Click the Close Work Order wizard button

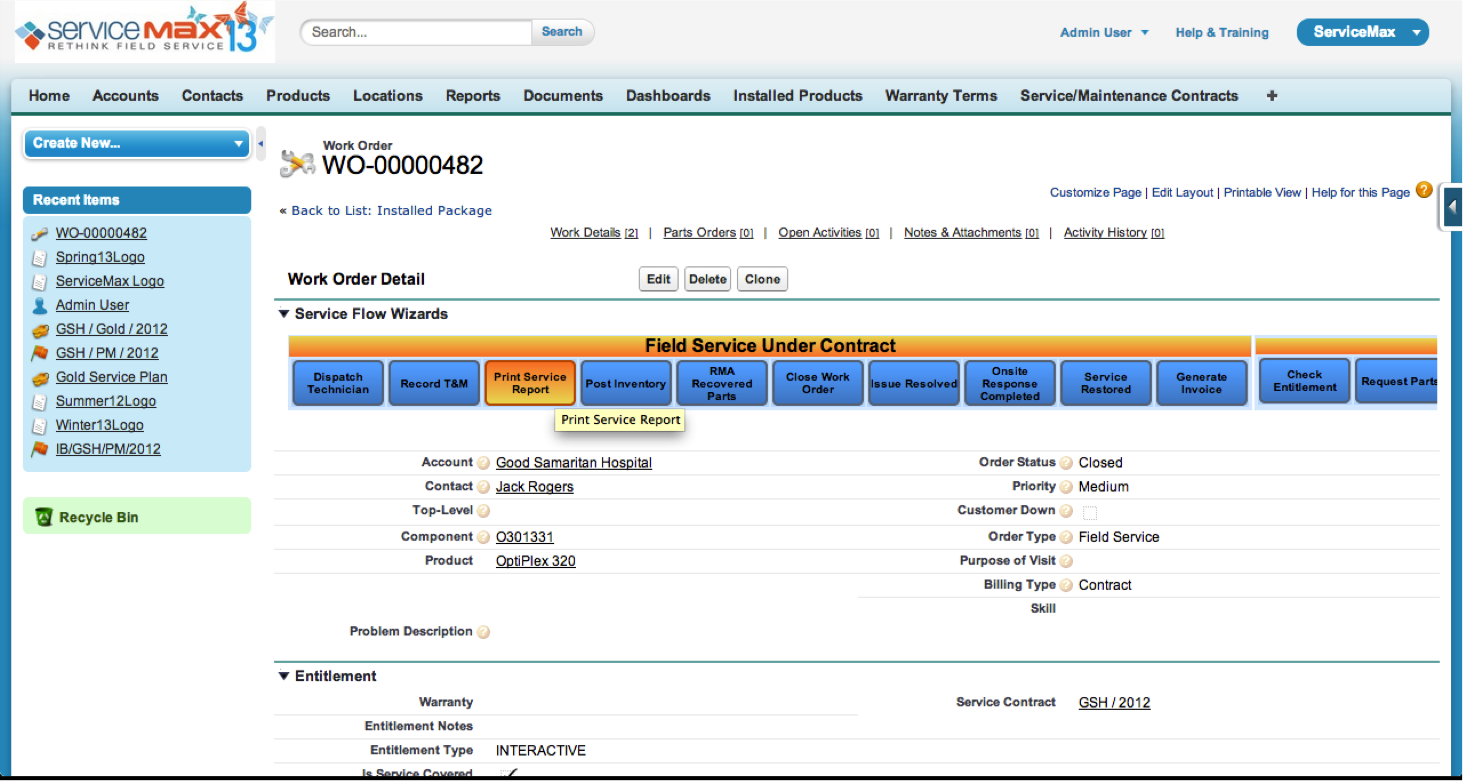818,383
